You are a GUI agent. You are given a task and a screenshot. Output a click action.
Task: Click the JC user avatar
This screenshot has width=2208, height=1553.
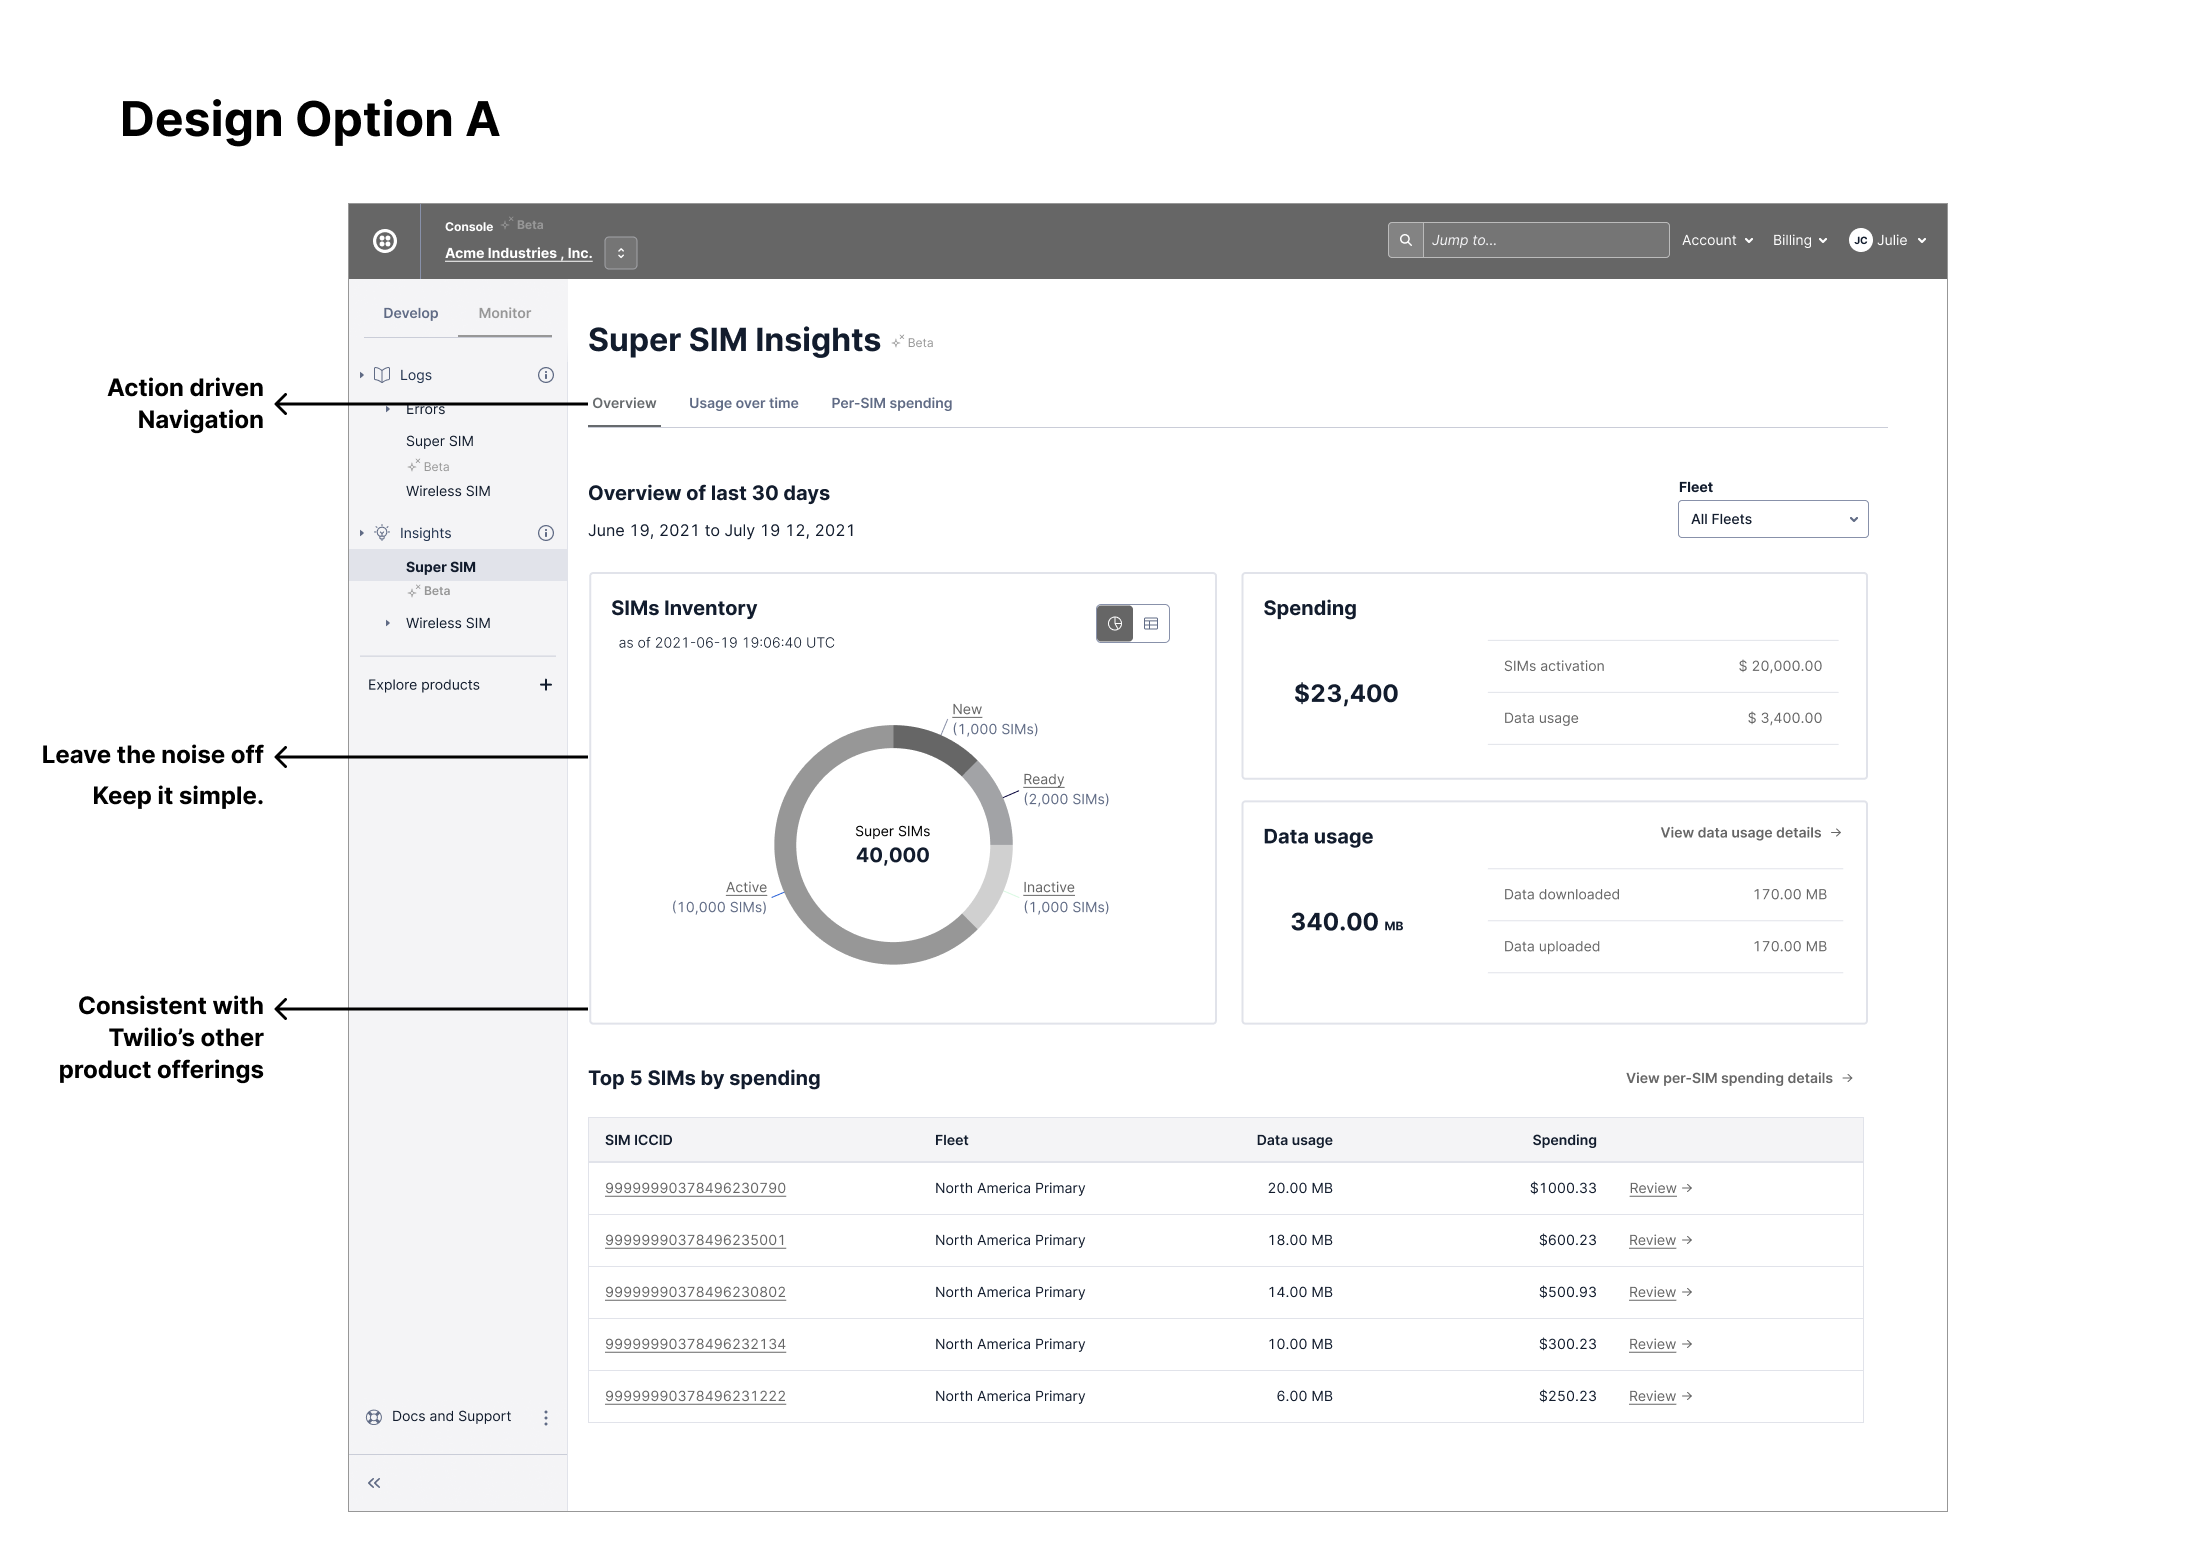[x=1860, y=240]
